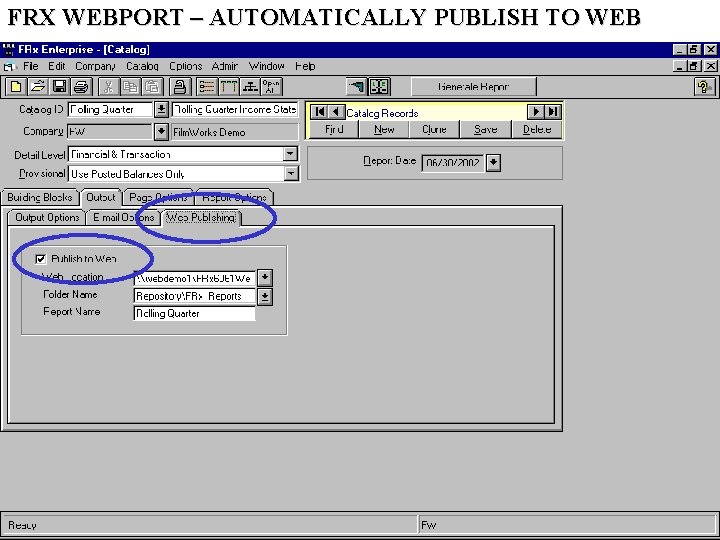The width and height of the screenshot is (720, 540).
Task: Click the Delete button
Action: 537,129
